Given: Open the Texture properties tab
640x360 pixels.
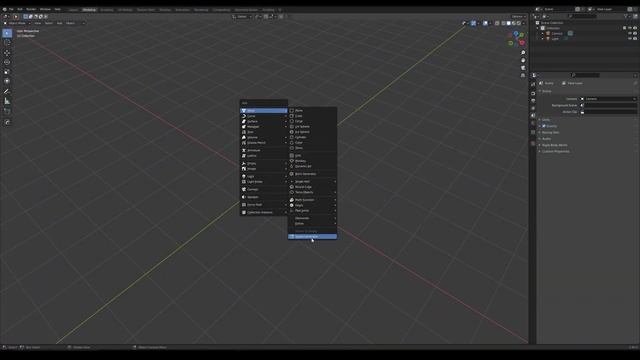Looking at the screenshot, I should [533, 143].
